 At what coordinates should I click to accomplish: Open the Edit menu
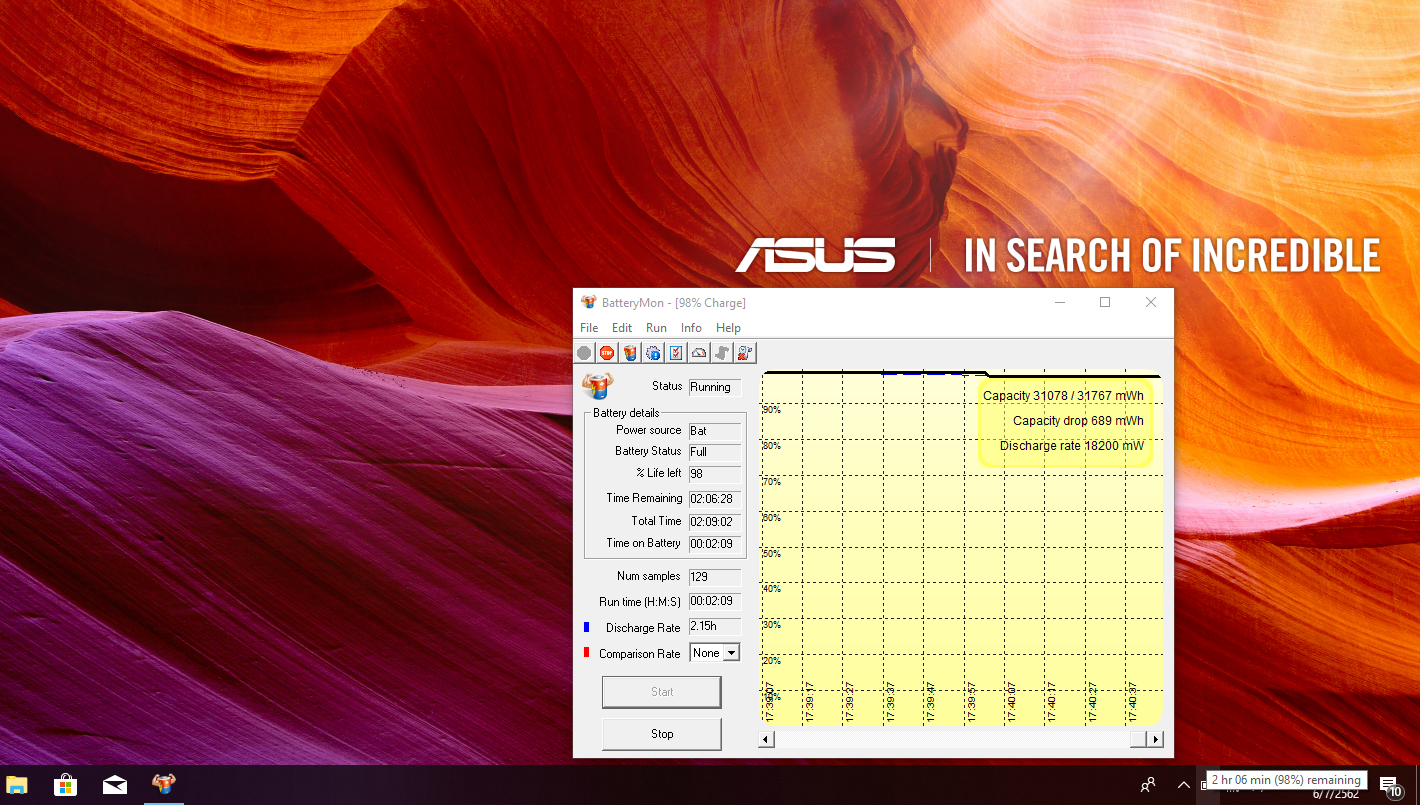(622, 328)
